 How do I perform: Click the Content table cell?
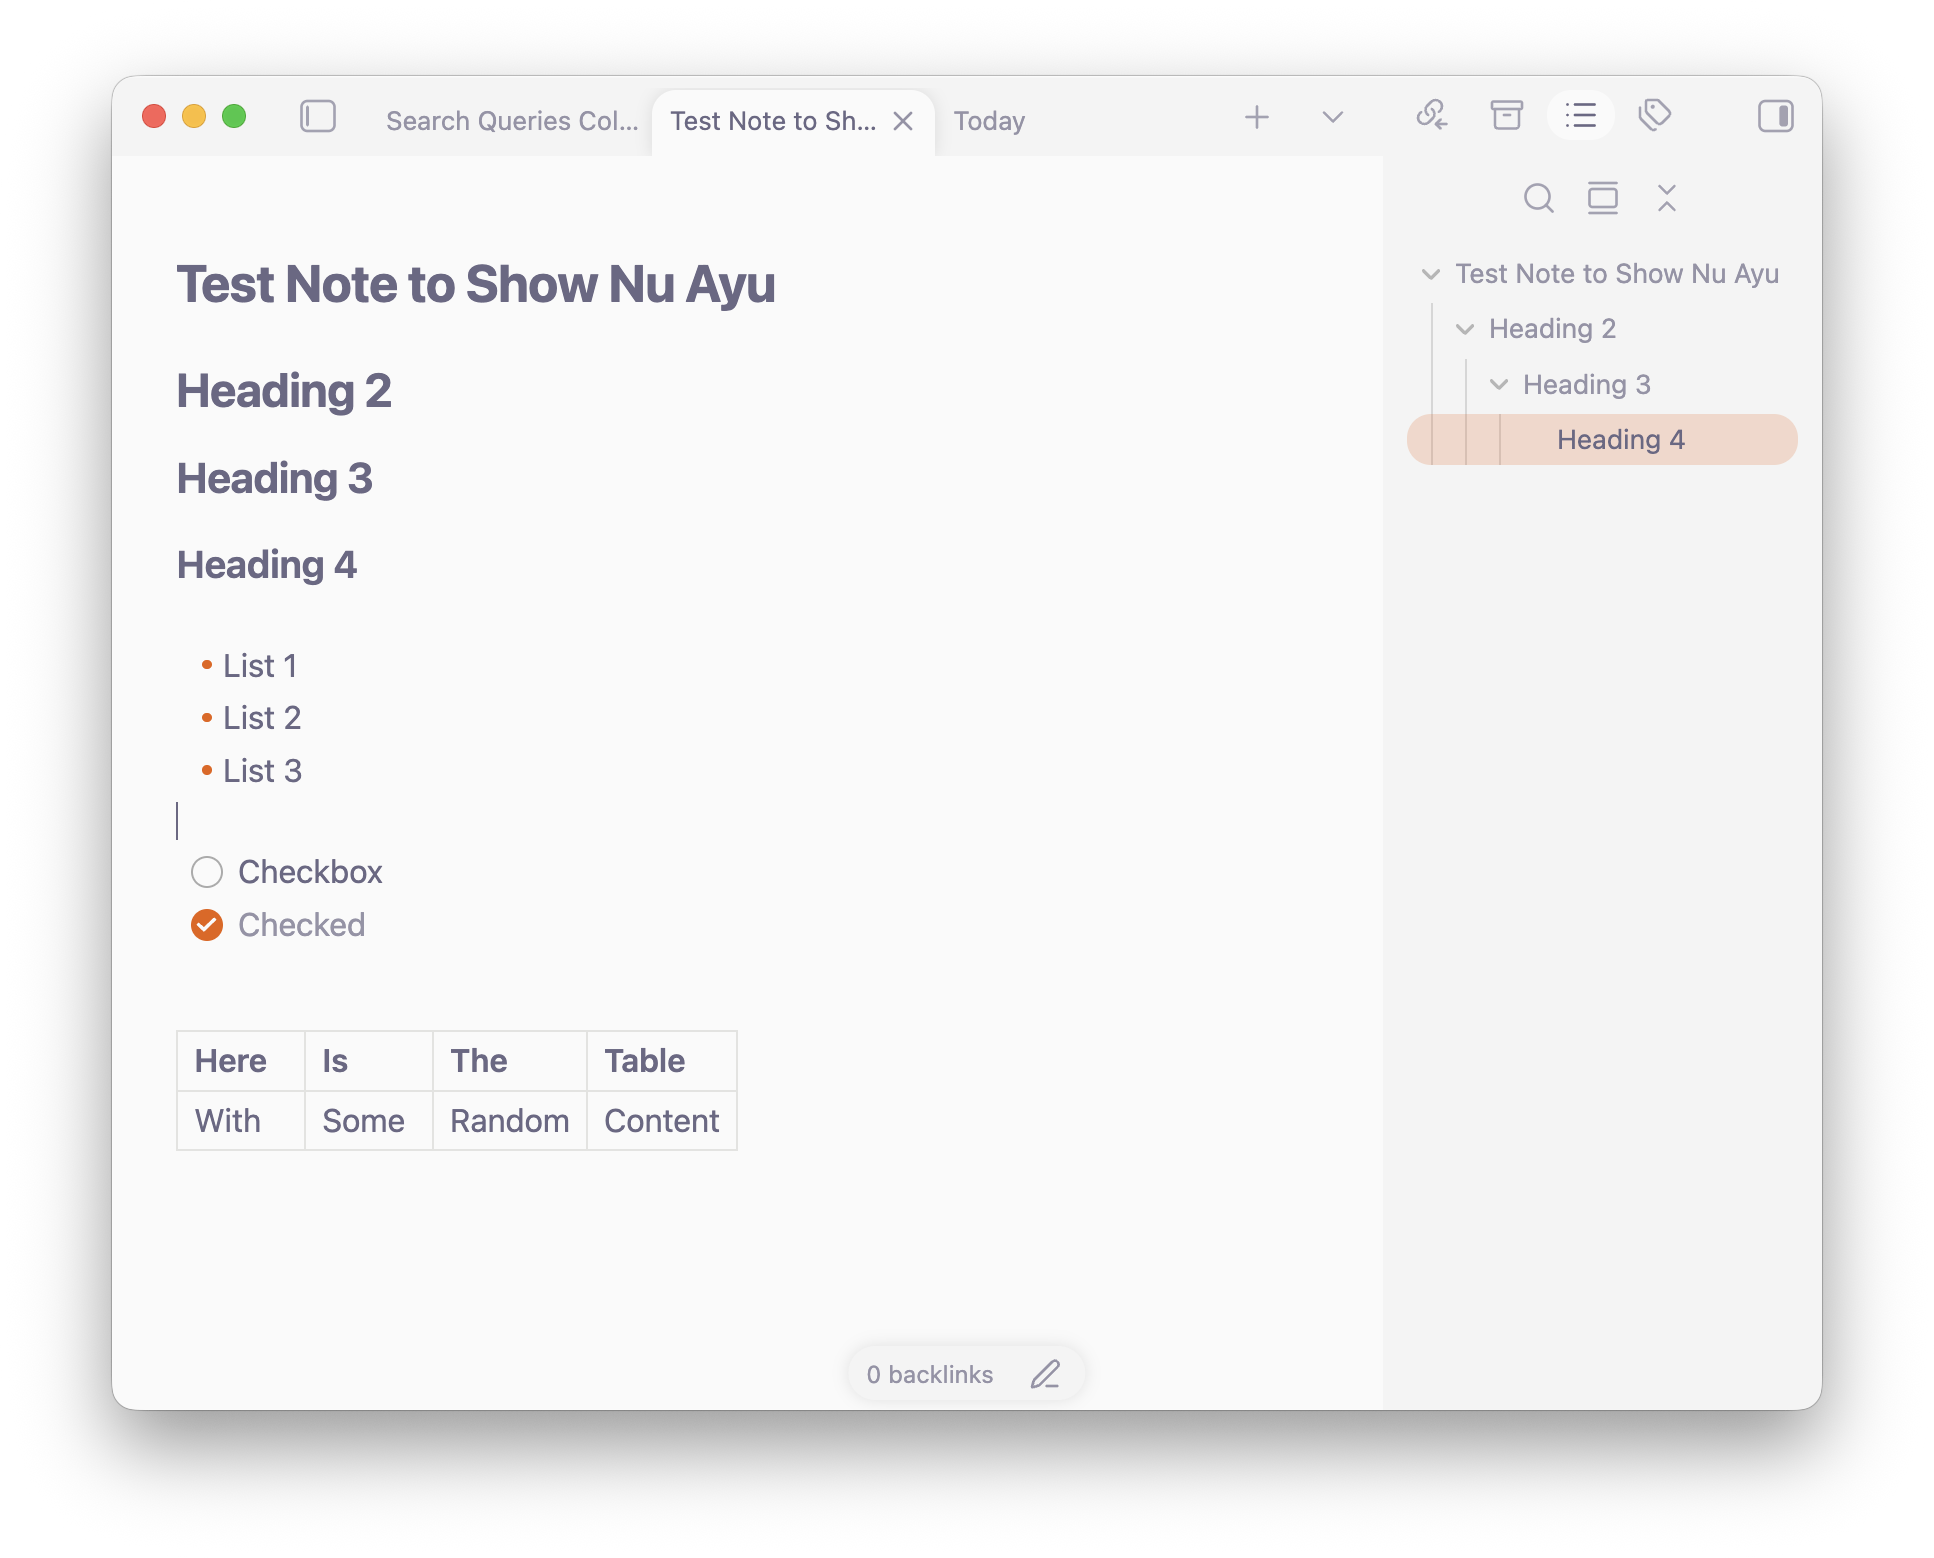[662, 1121]
